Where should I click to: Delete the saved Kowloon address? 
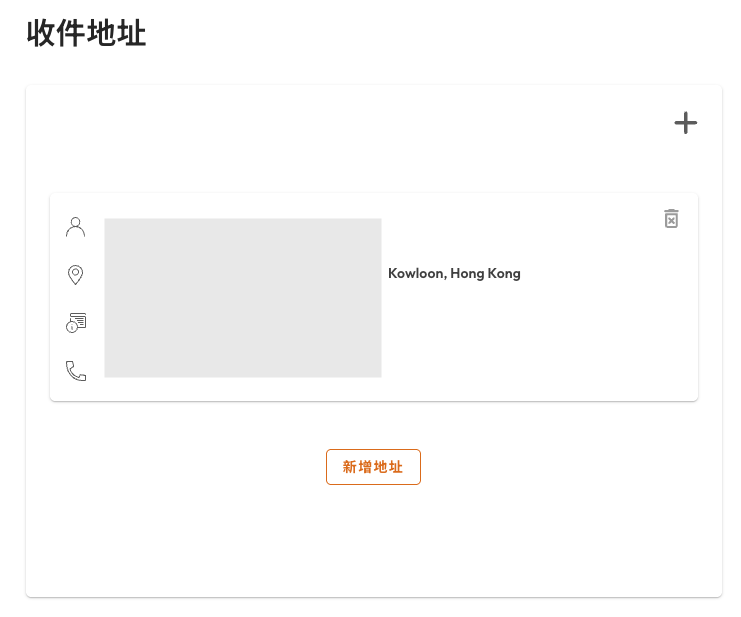[671, 218]
